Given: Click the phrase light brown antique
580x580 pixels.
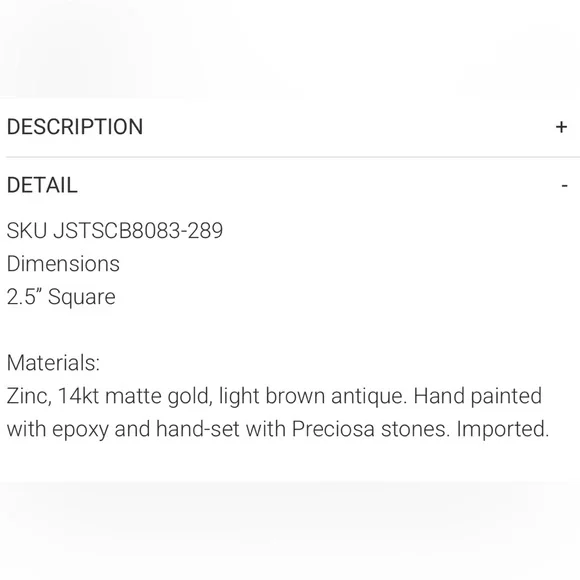Looking at the screenshot, I should tap(313, 396).
